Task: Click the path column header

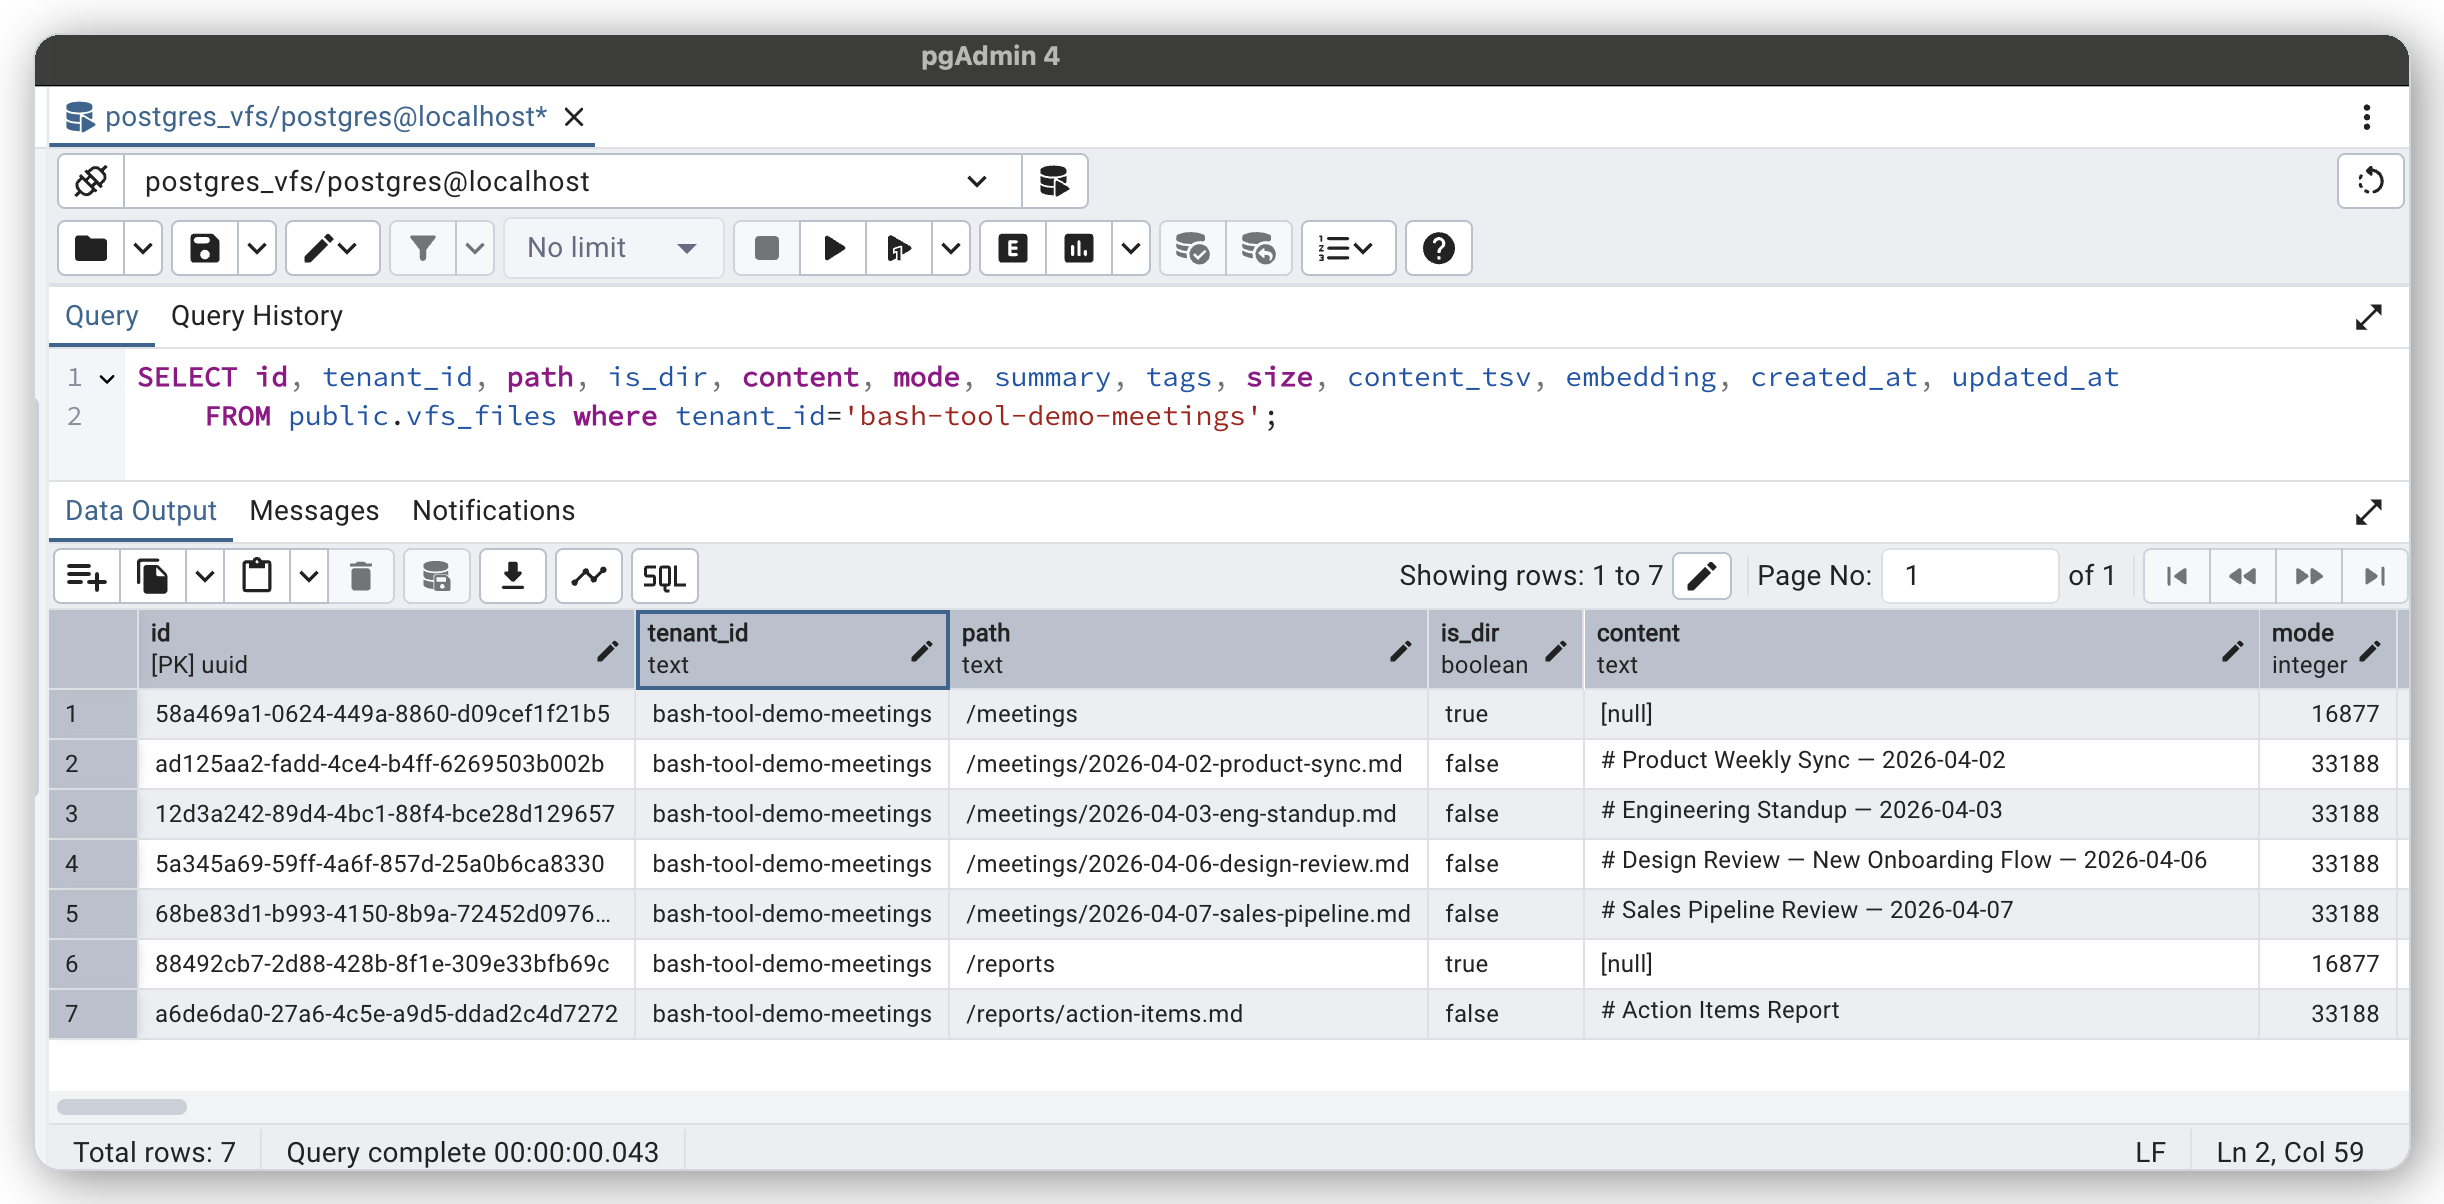Action: point(1187,649)
